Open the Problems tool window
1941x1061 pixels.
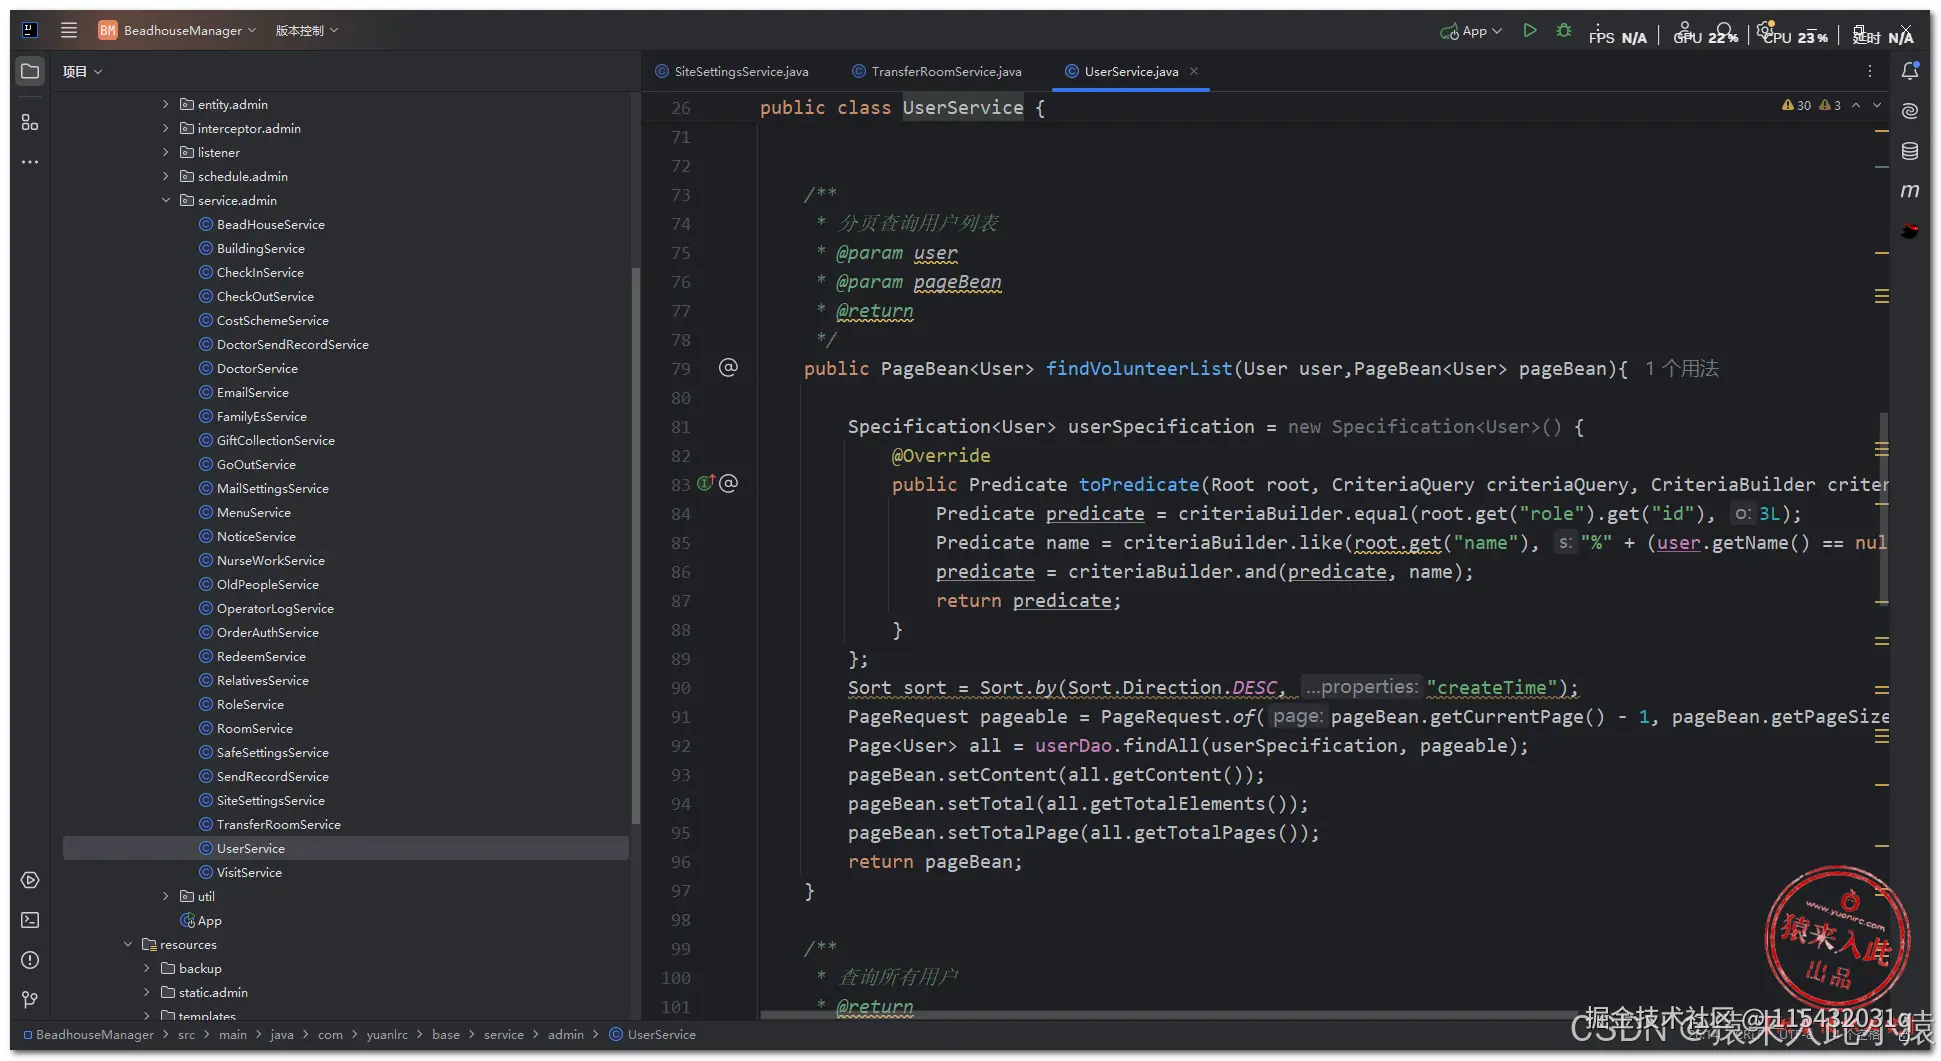coord(30,960)
